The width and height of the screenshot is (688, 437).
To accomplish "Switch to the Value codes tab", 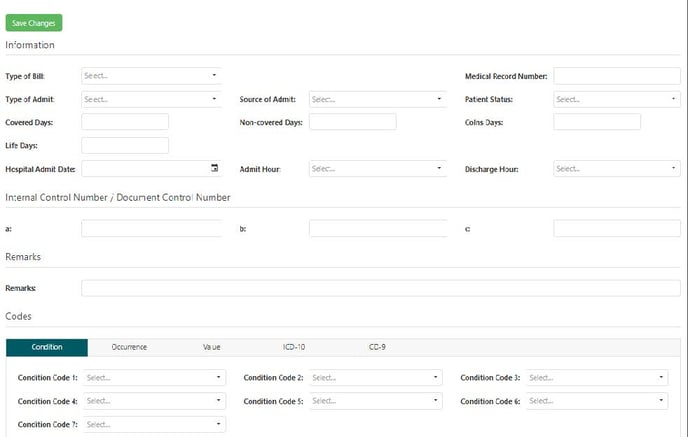I will 212,347.
